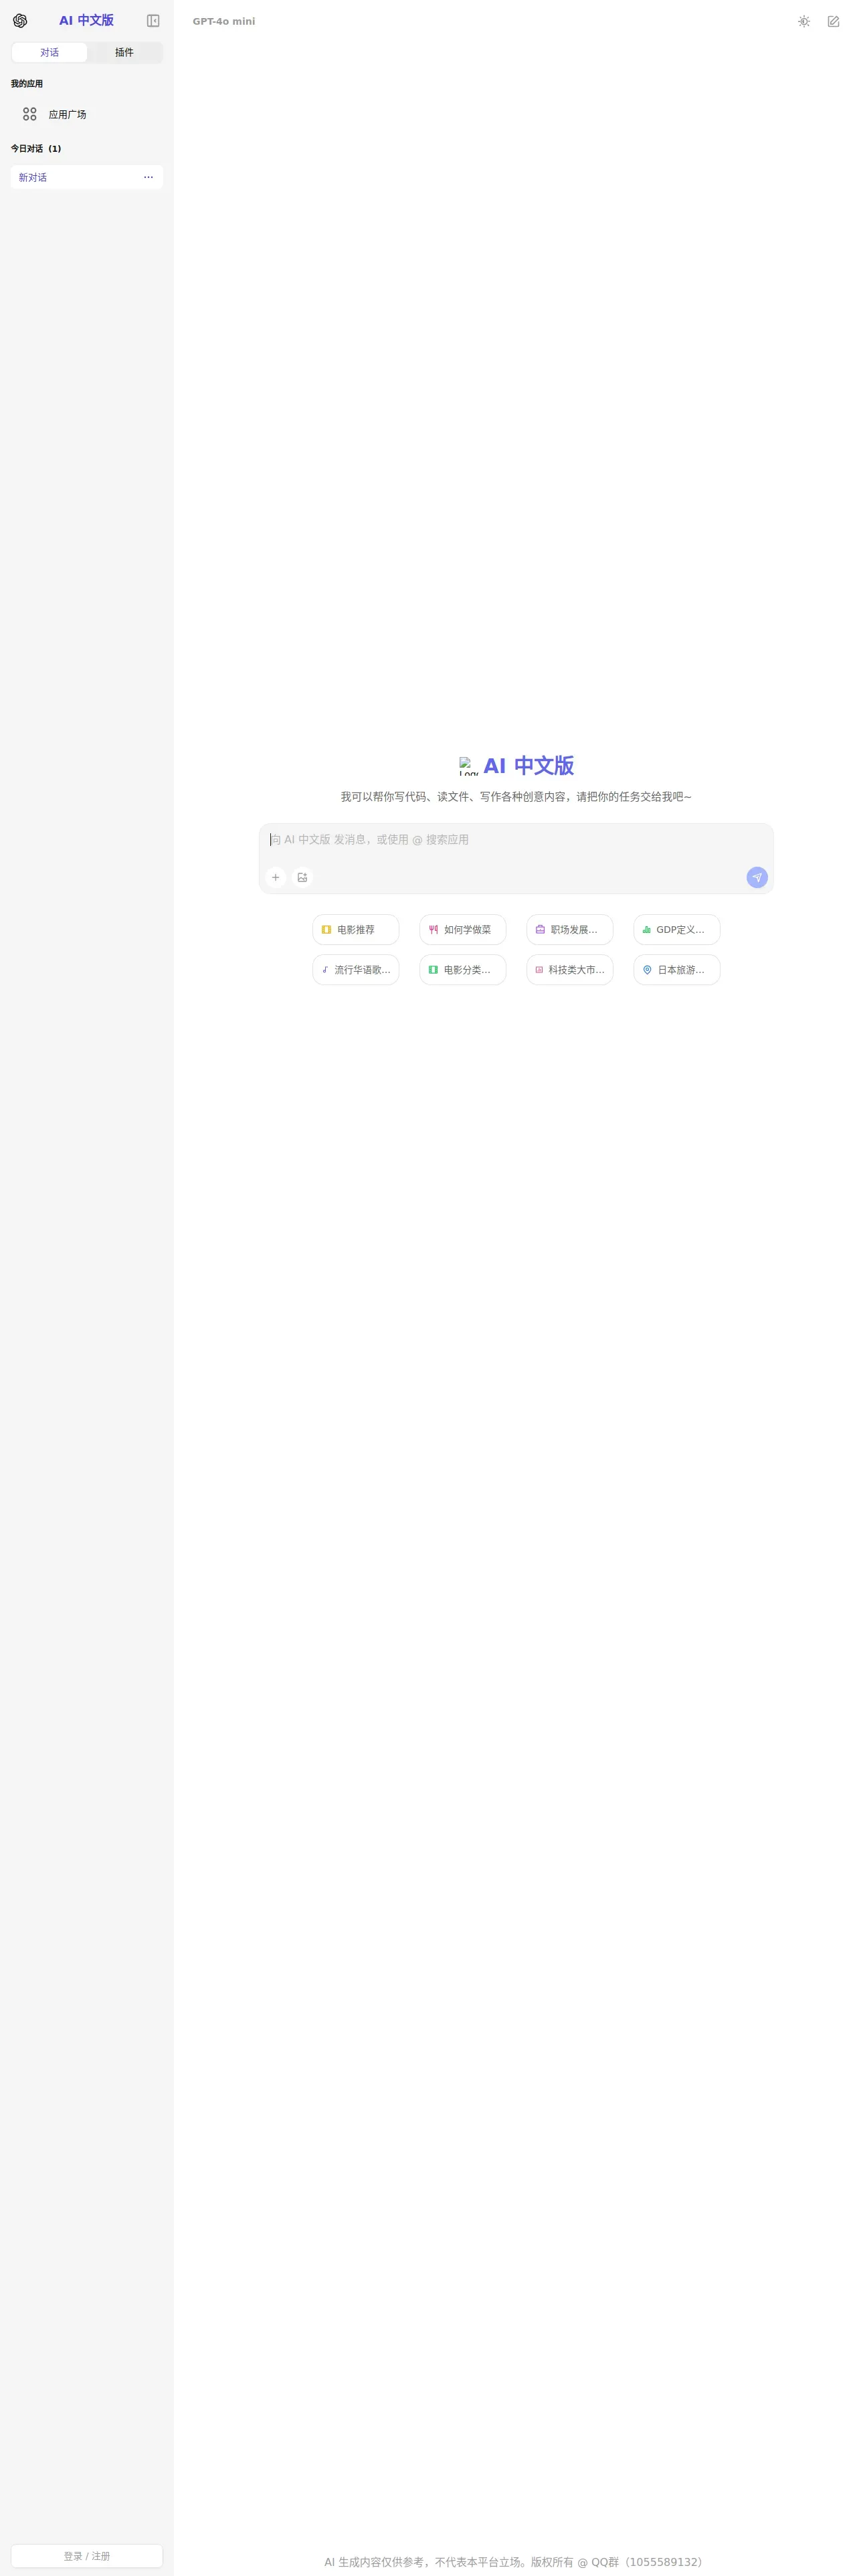This screenshot has height=2576, width=859.
Task: Click the 应用广场 label
Action: [x=68, y=115]
